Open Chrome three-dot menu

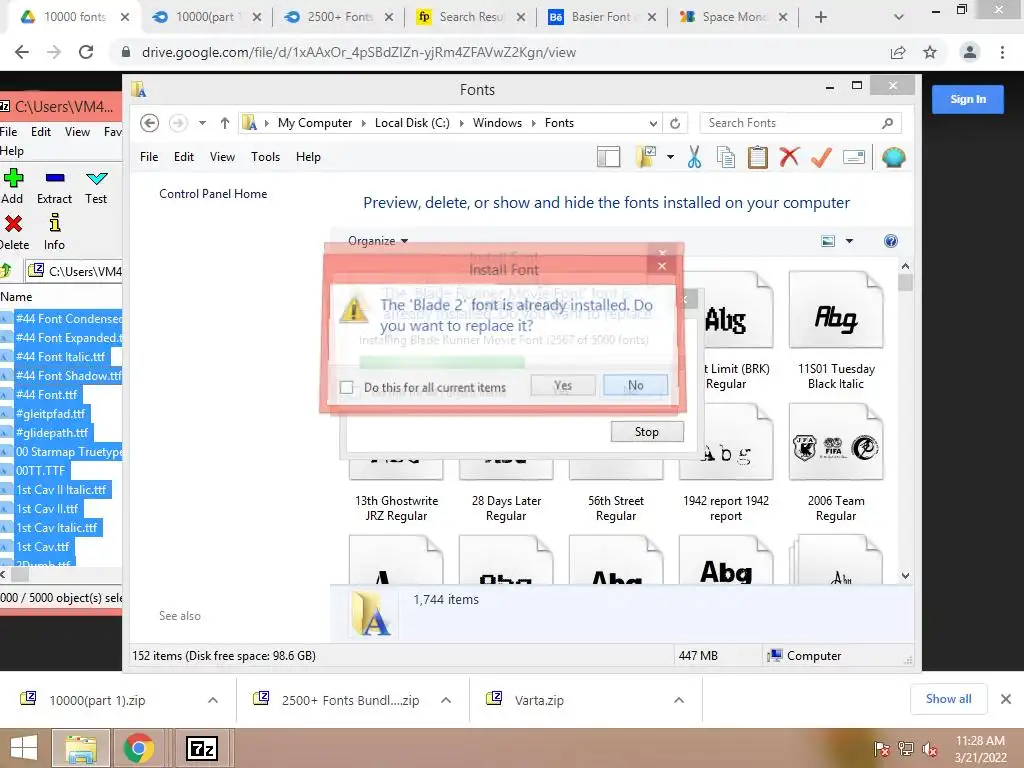coord(1002,52)
